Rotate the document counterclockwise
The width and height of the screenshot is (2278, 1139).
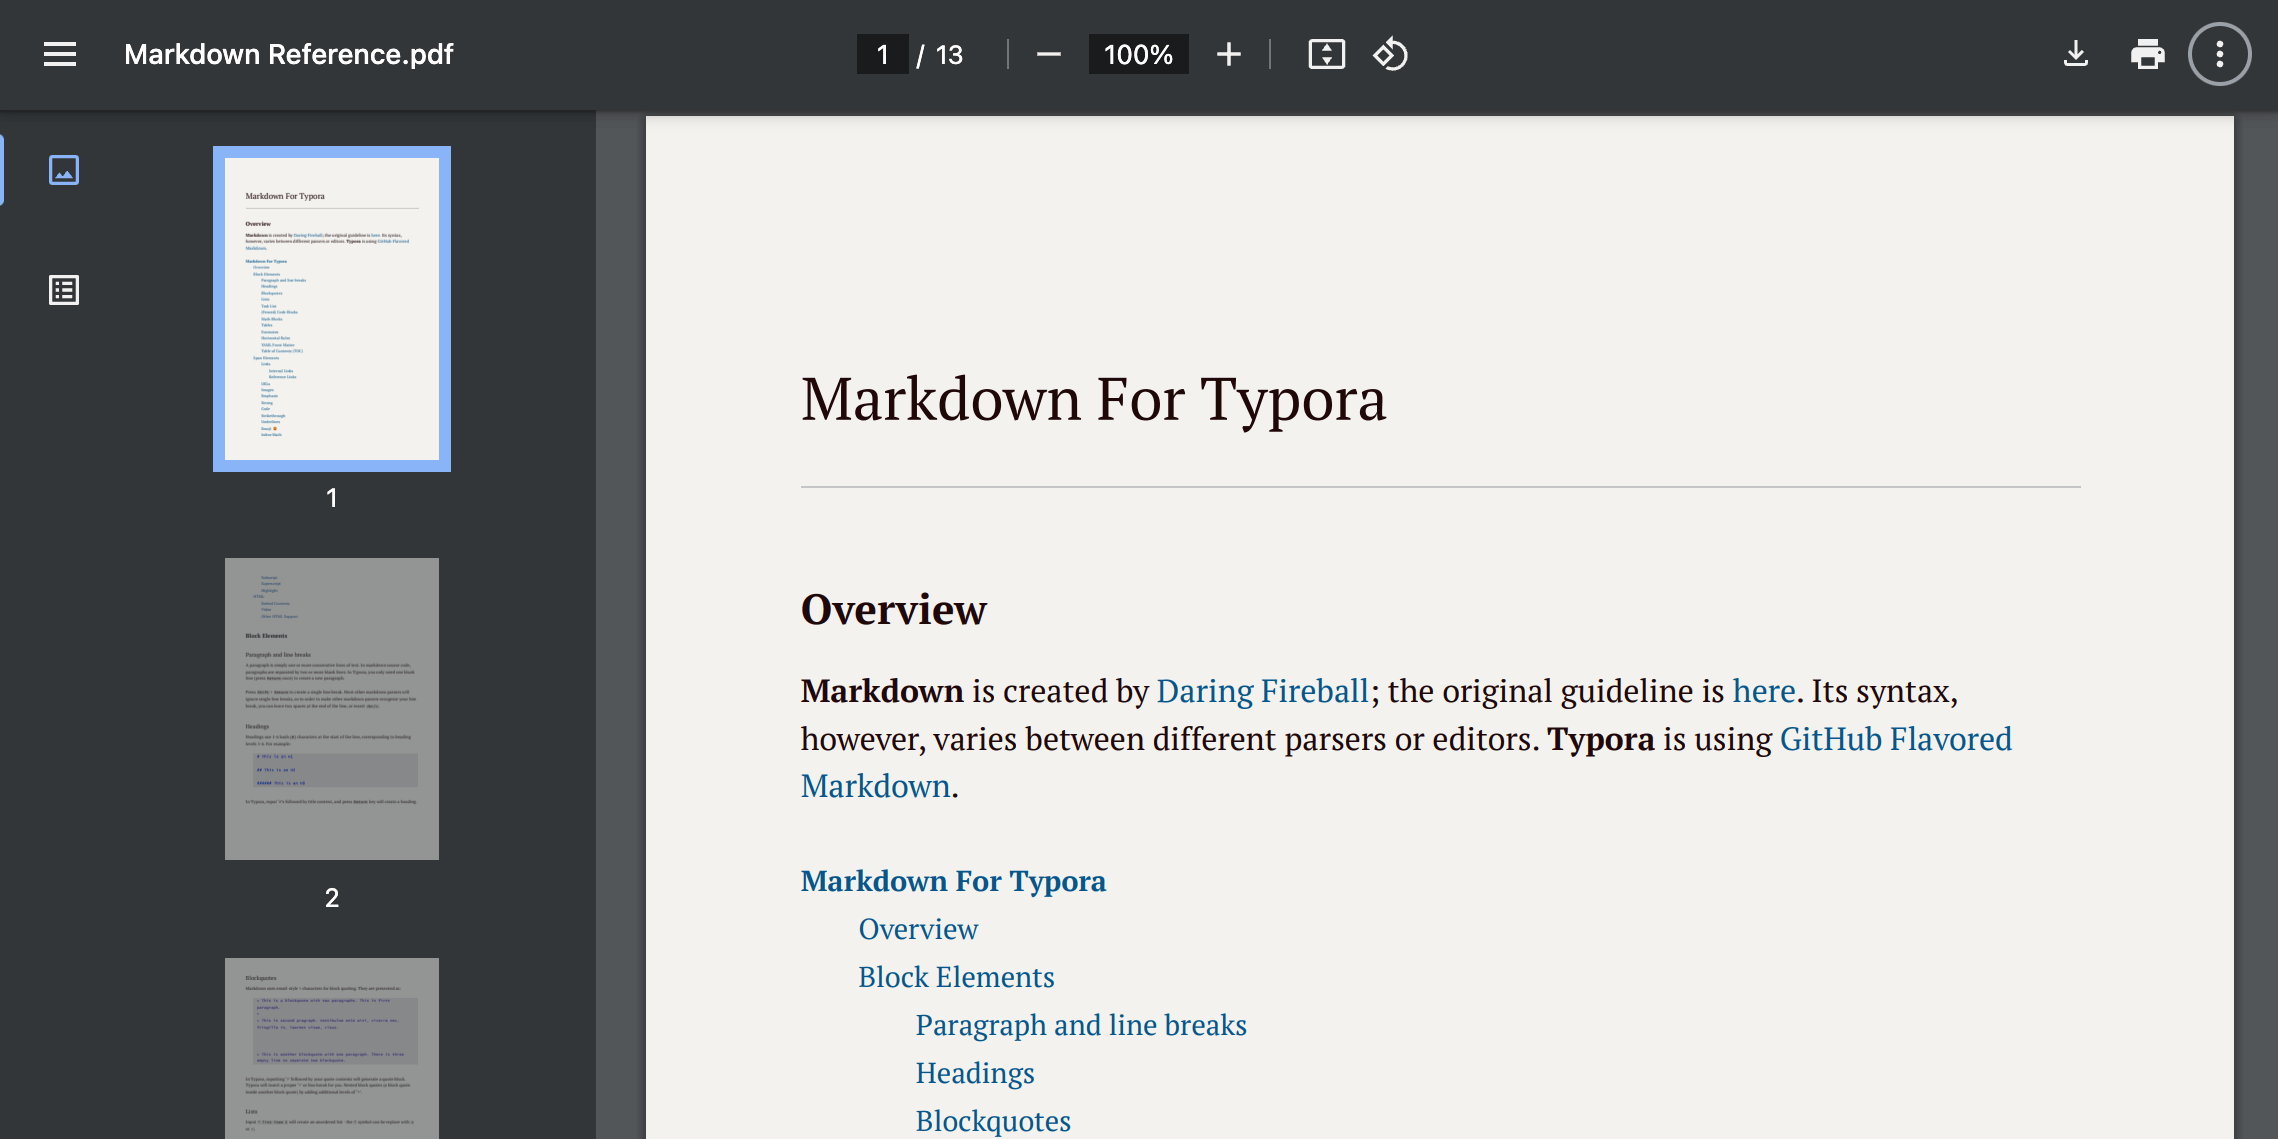[x=1390, y=54]
